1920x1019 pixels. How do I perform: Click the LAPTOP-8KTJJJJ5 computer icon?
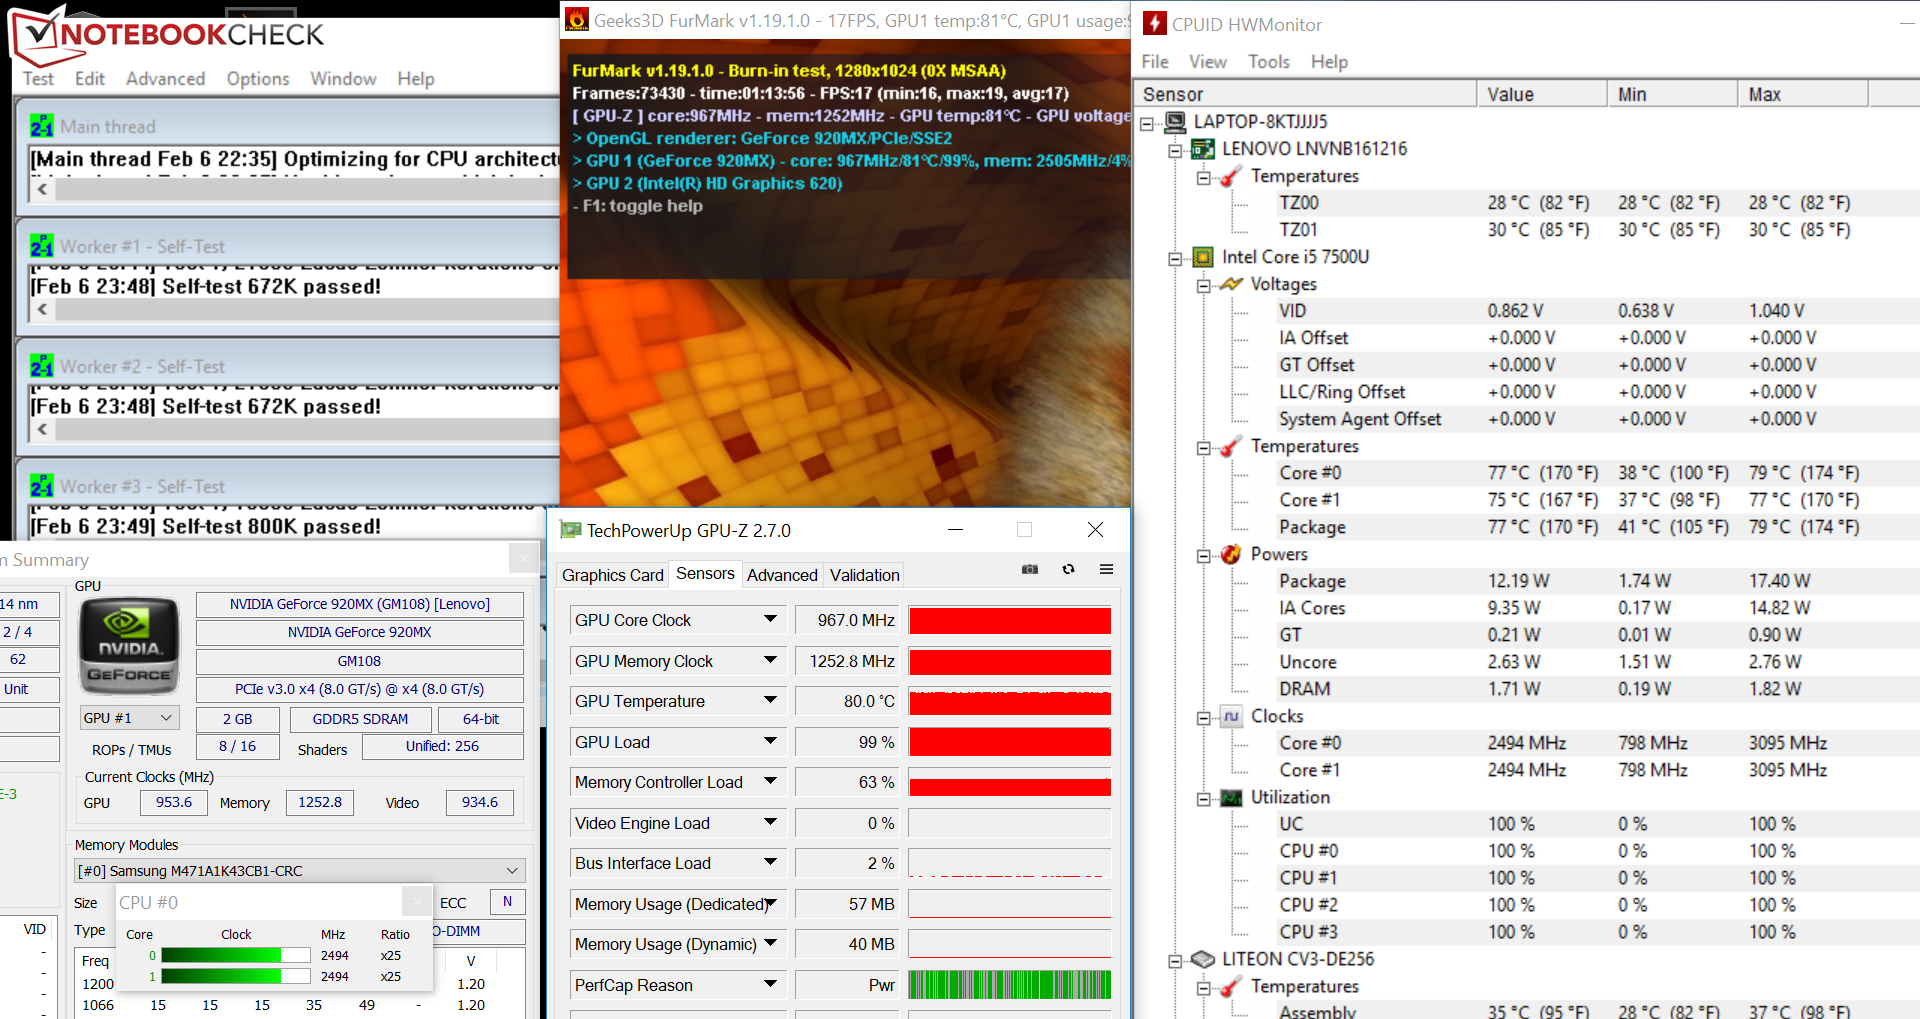1176,122
